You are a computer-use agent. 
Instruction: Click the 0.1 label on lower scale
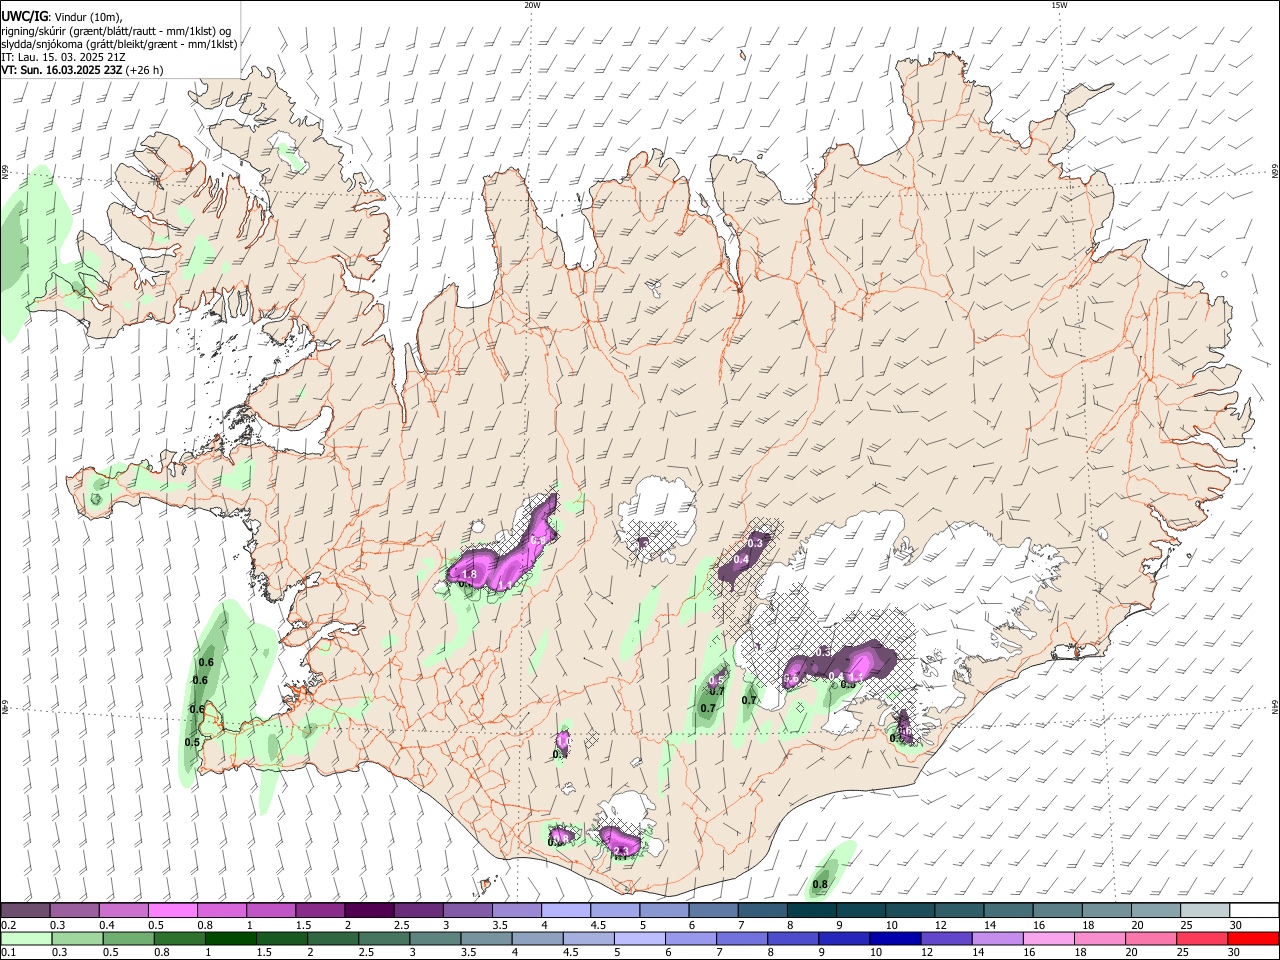pos(9,952)
